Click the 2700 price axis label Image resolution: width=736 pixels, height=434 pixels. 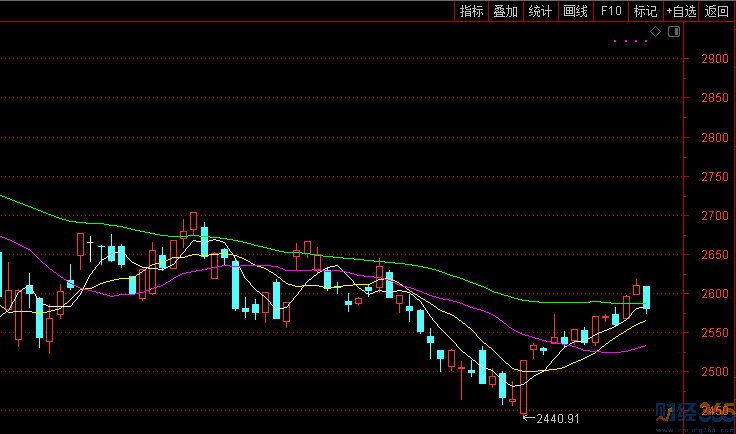click(x=715, y=216)
